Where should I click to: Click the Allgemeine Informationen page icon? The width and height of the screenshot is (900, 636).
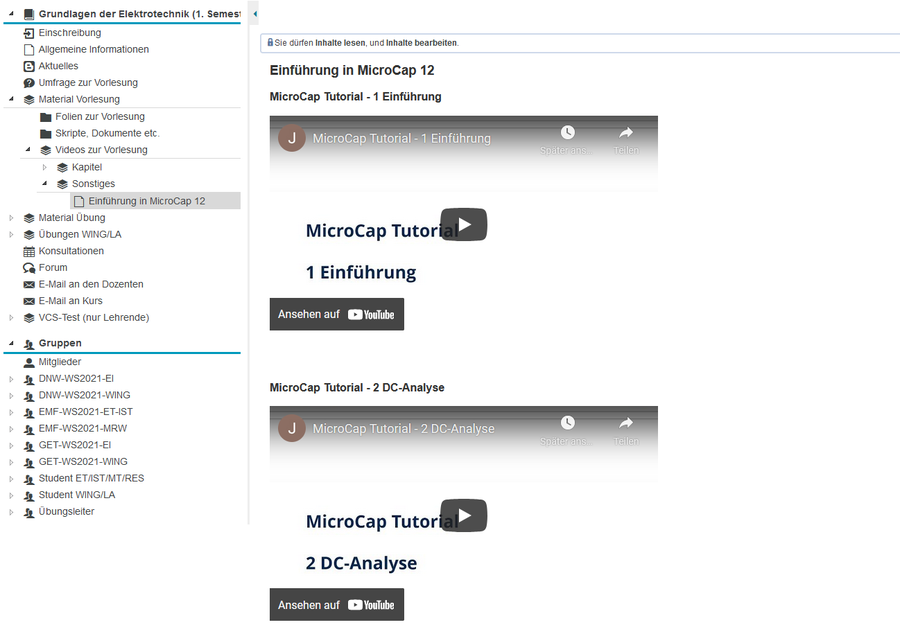coord(29,50)
